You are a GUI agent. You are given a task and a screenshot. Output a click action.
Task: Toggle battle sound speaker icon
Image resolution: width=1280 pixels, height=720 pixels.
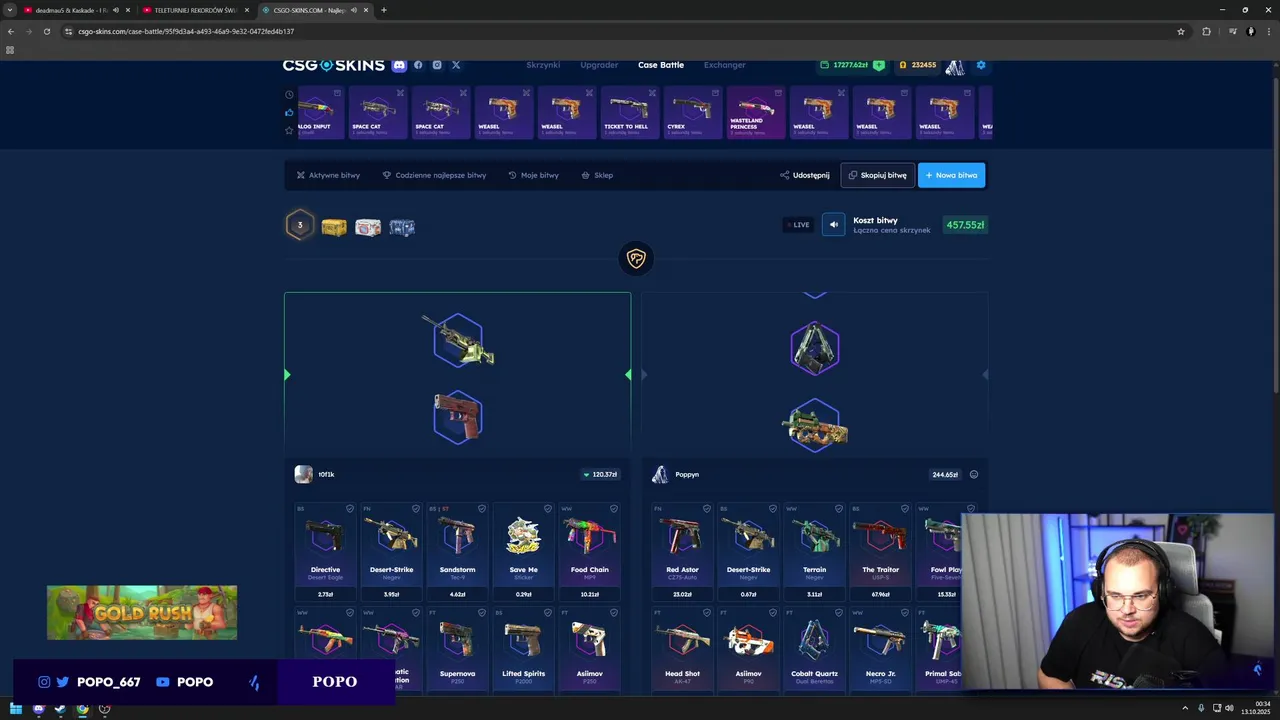click(833, 225)
